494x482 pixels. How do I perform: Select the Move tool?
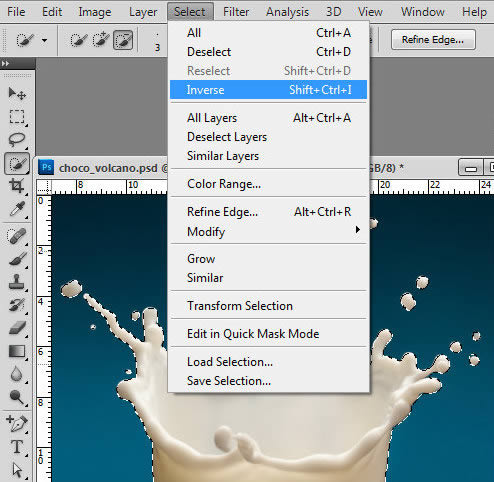point(17,94)
